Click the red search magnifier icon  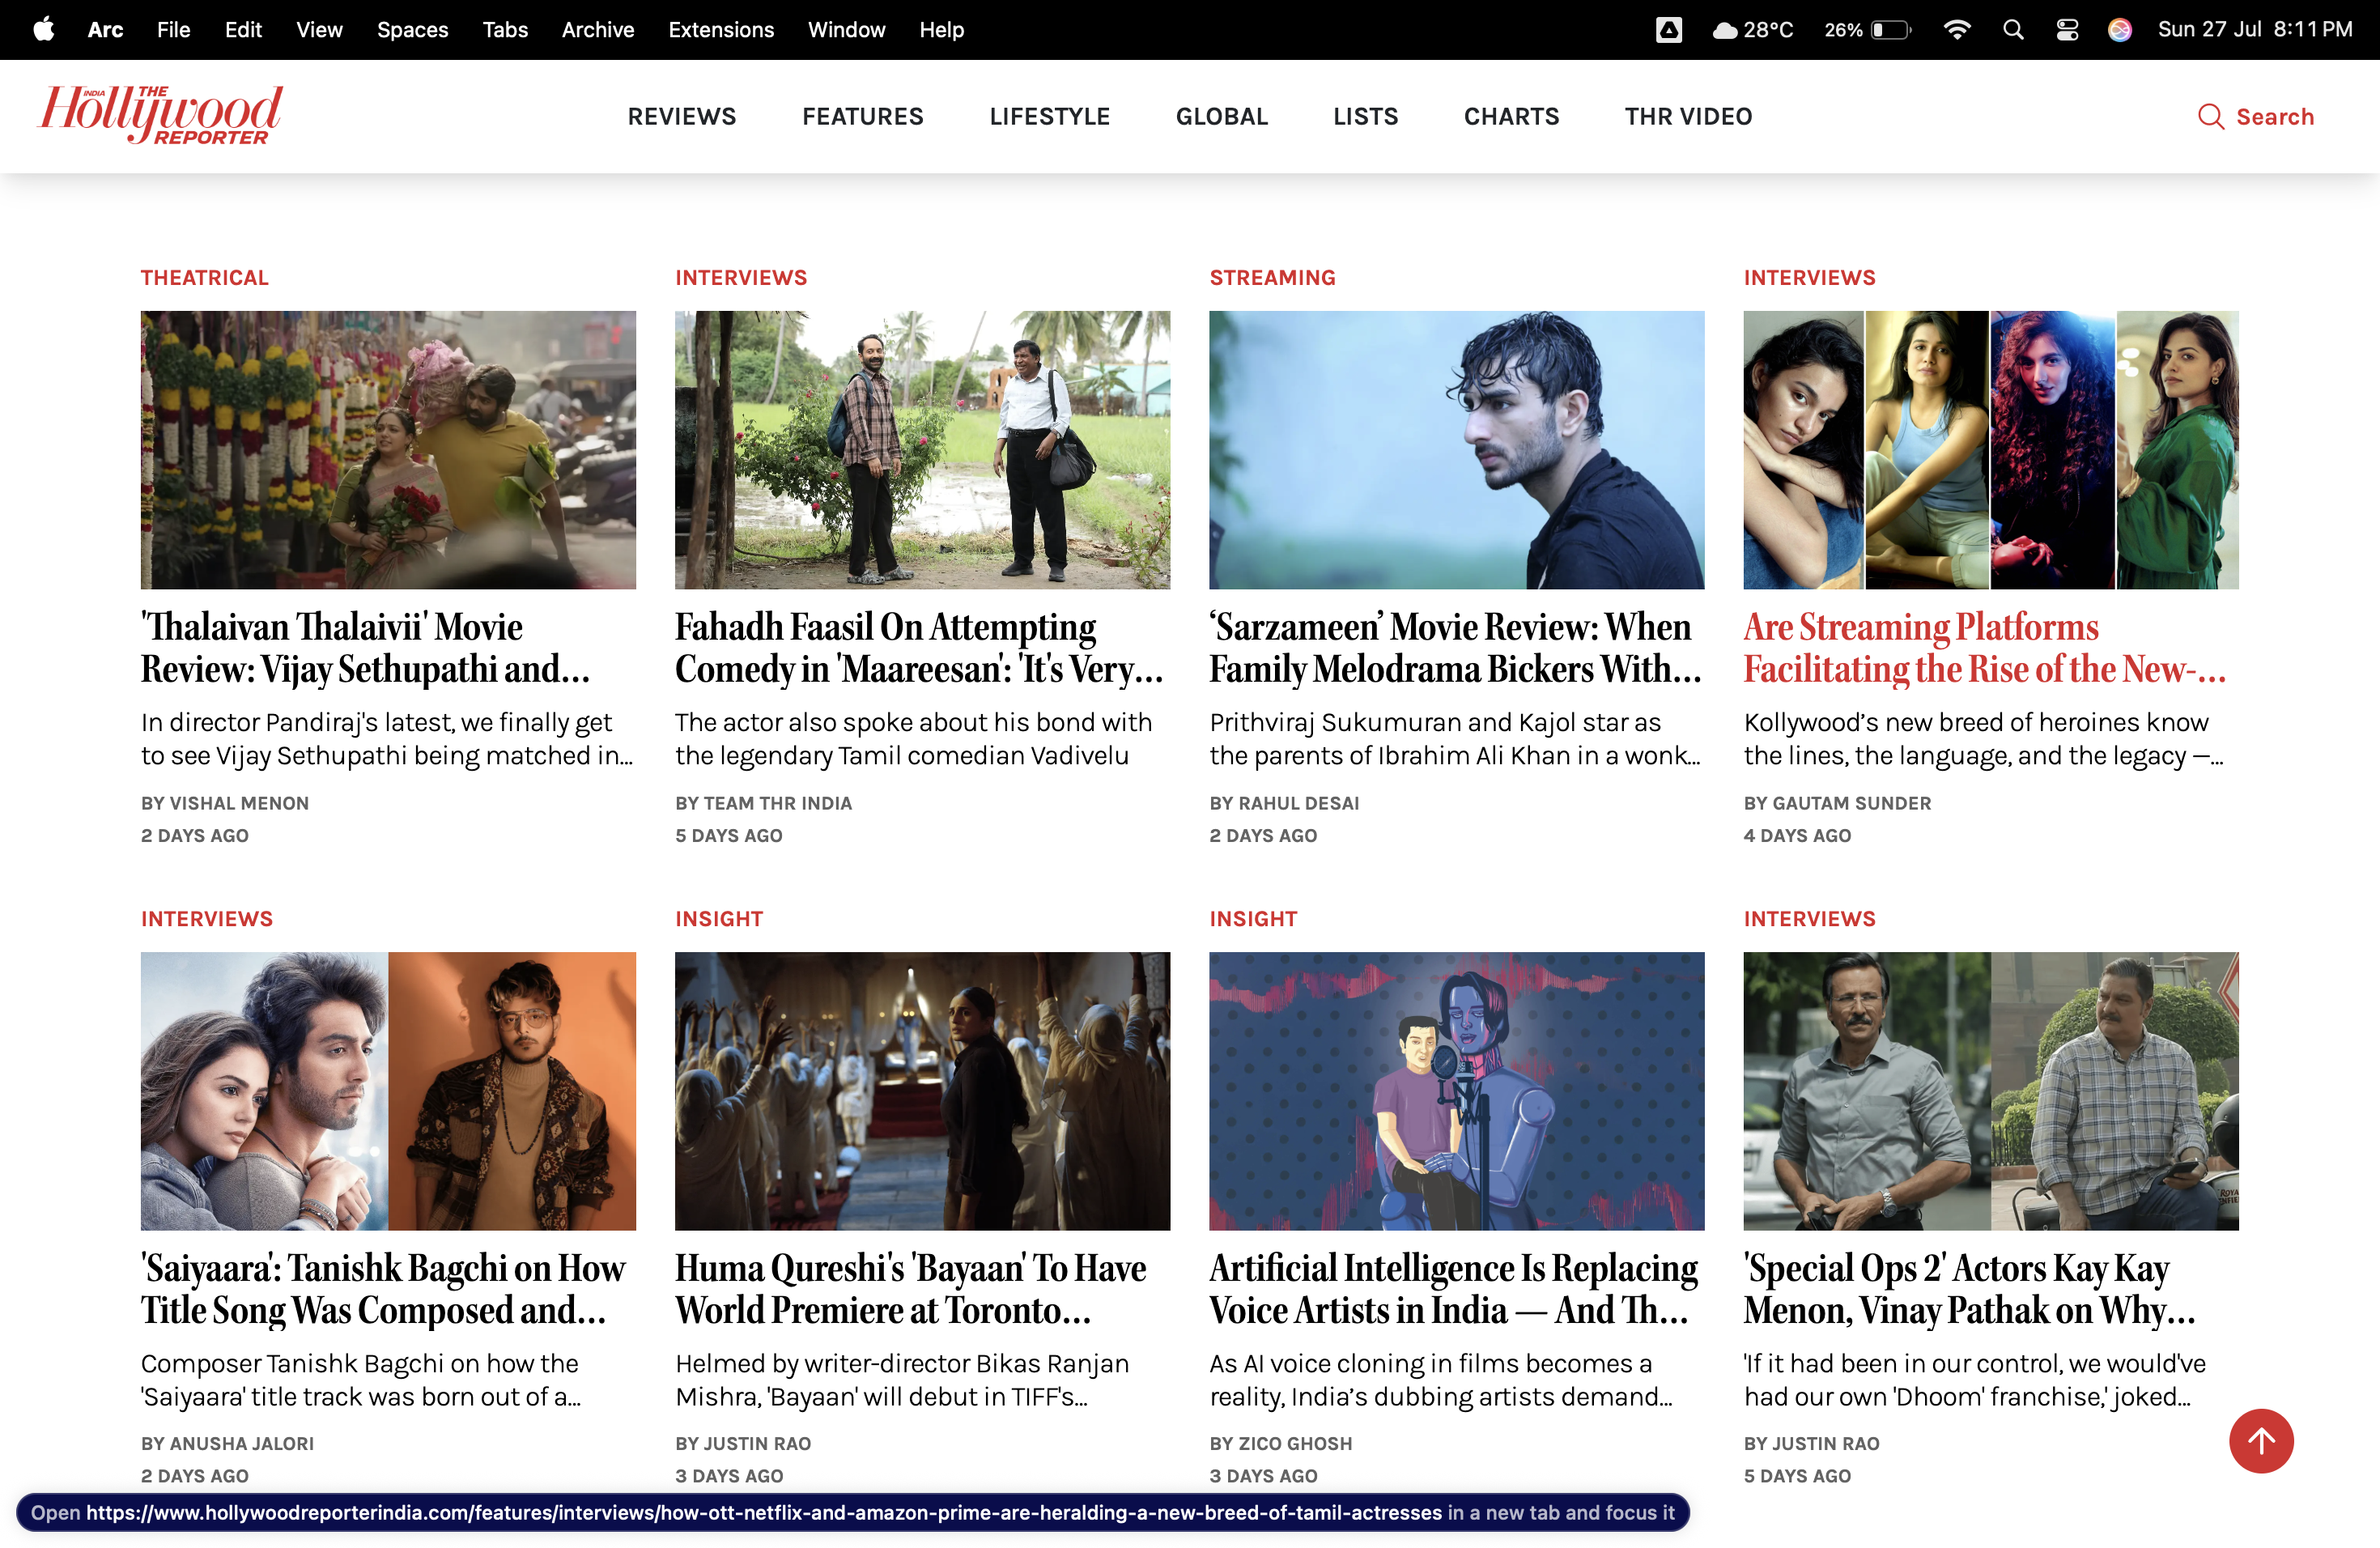pos(2210,117)
